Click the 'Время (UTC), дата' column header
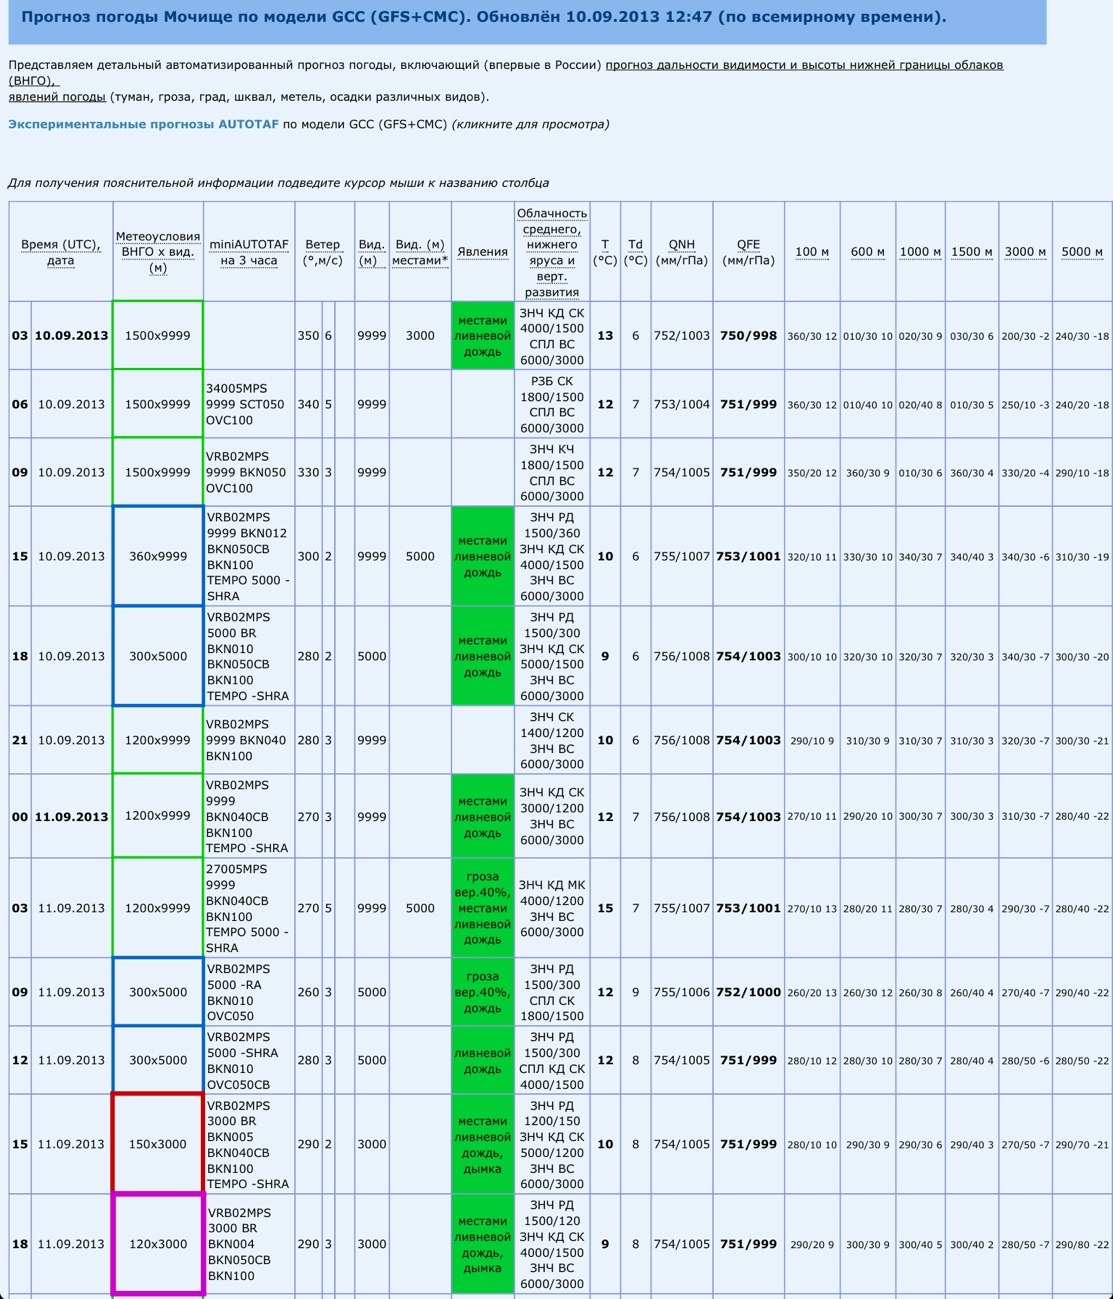This screenshot has width=1113, height=1299. [x=60, y=252]
